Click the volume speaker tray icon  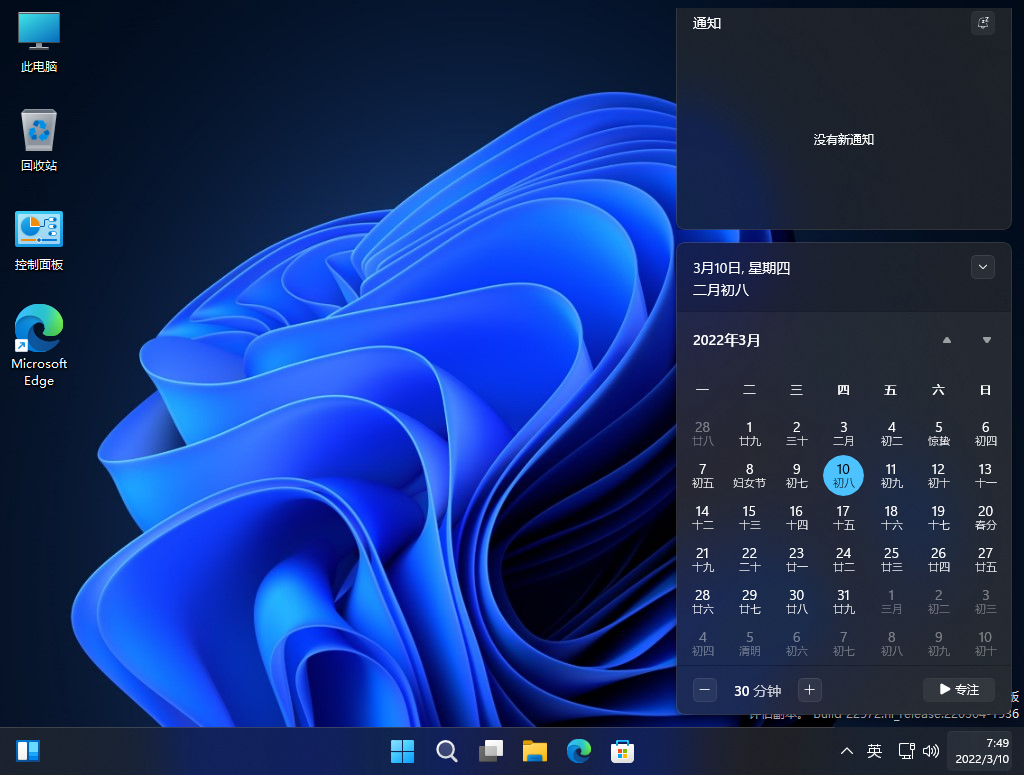pyautogui.click(x=931, y=750)
